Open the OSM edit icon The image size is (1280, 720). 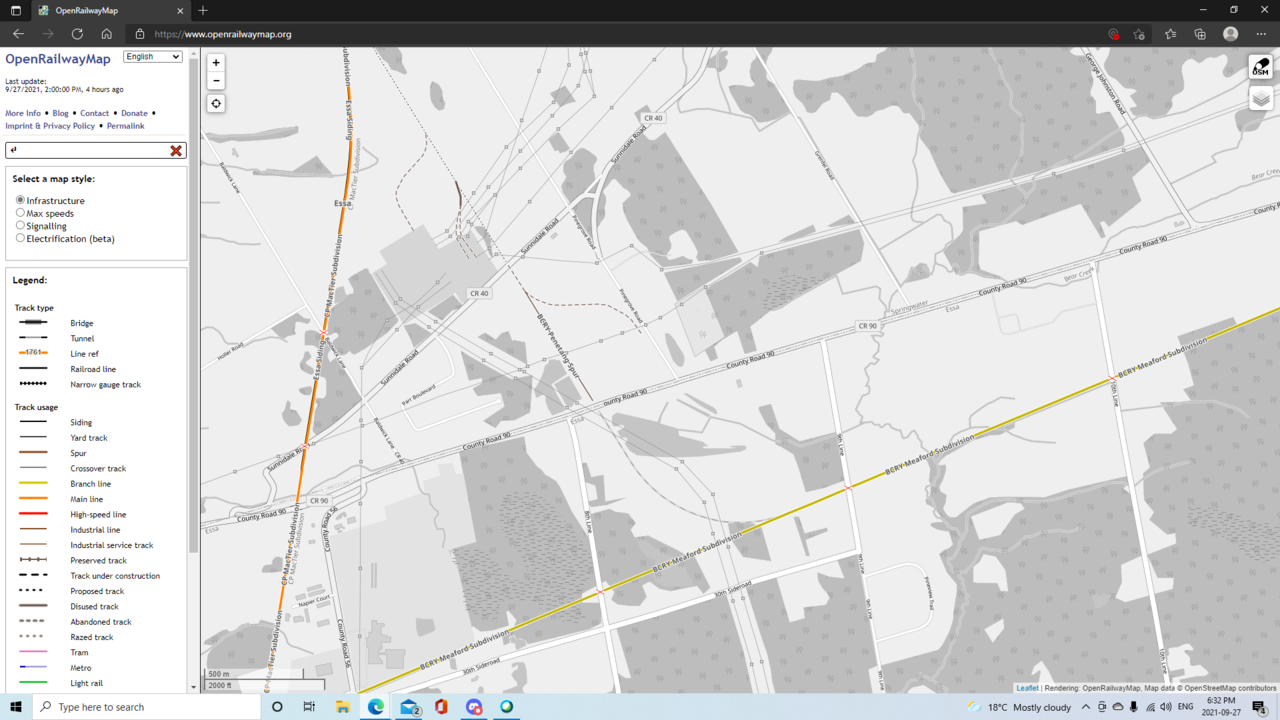point(1260,67)
